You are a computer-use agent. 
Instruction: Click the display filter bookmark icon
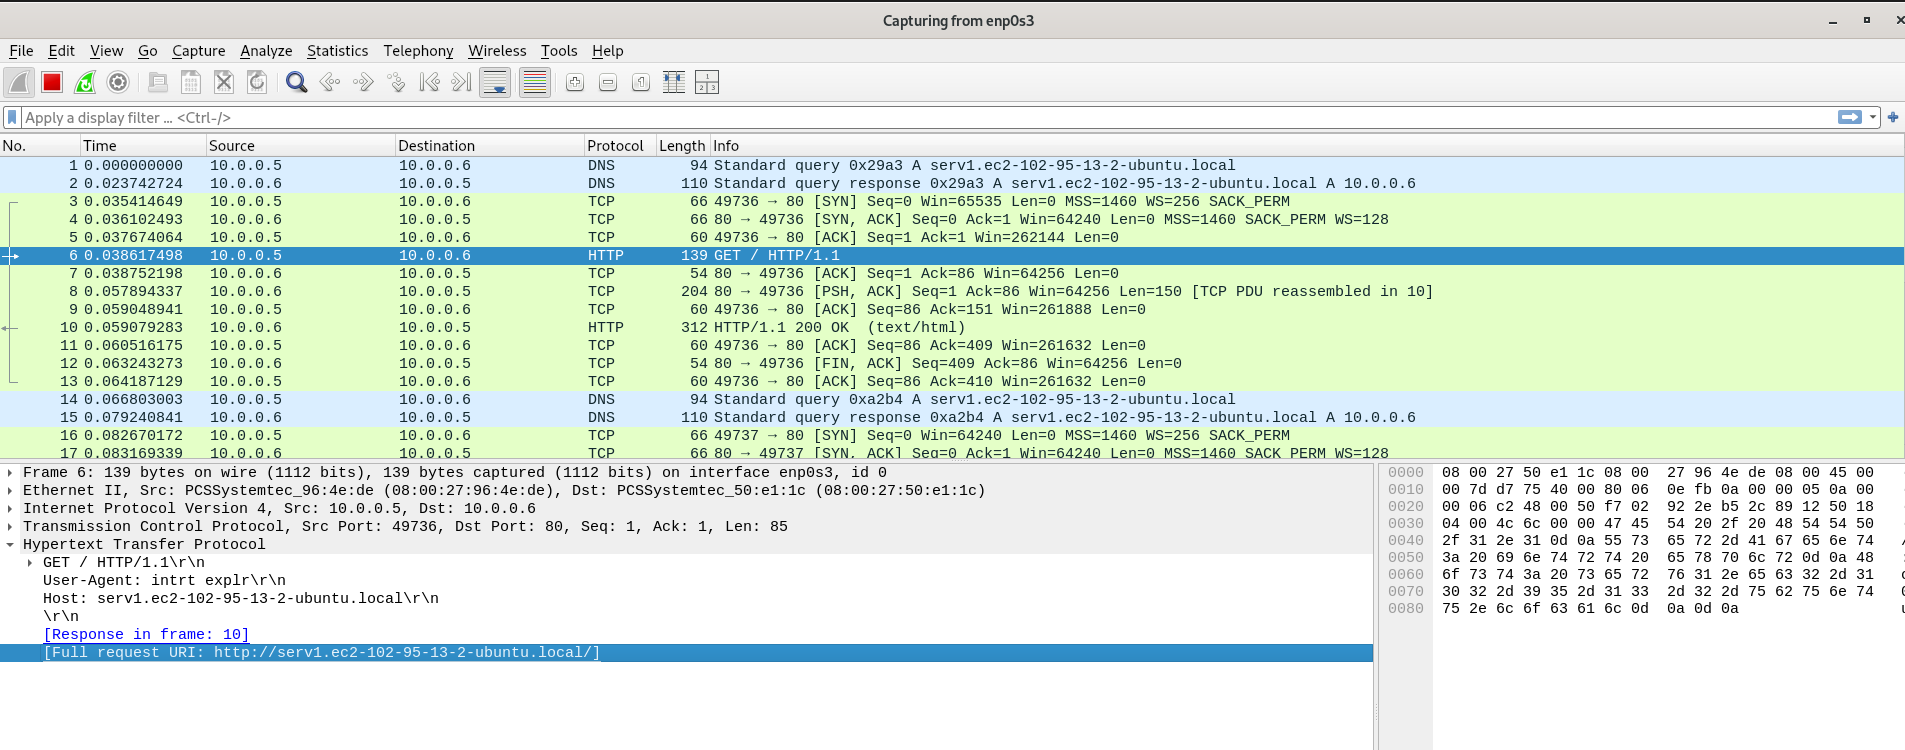pyautogui.click(x=12, y=118)
